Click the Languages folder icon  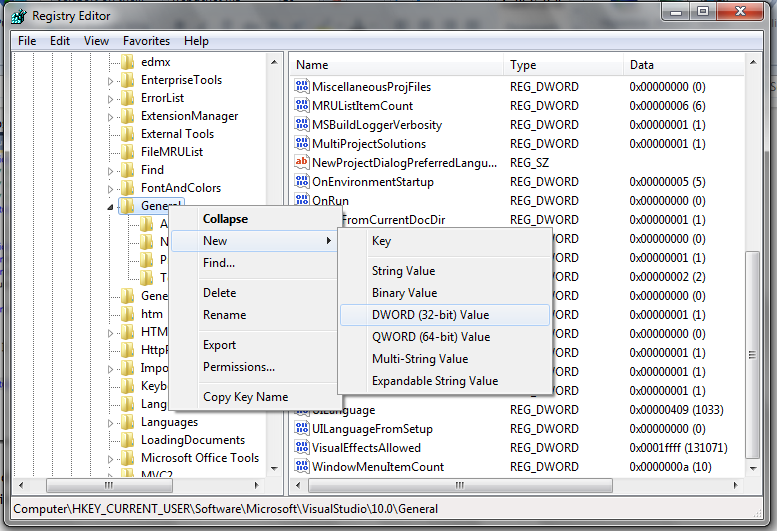(x=128, y=422)
